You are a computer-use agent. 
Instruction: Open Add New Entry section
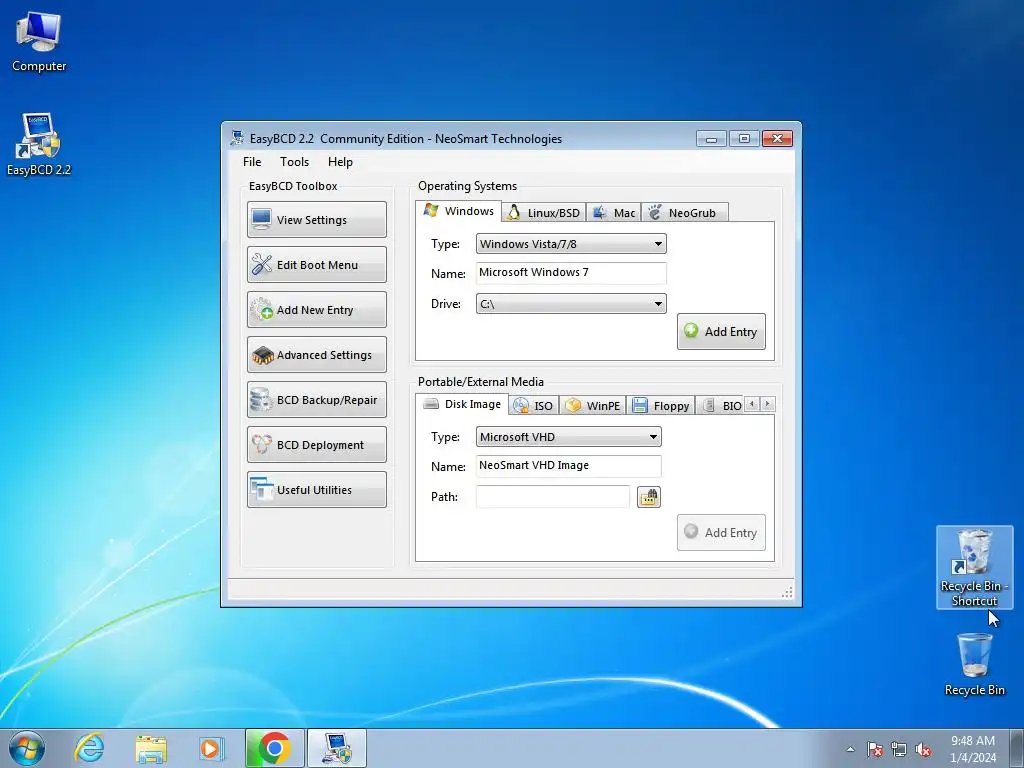click(317, 310)
